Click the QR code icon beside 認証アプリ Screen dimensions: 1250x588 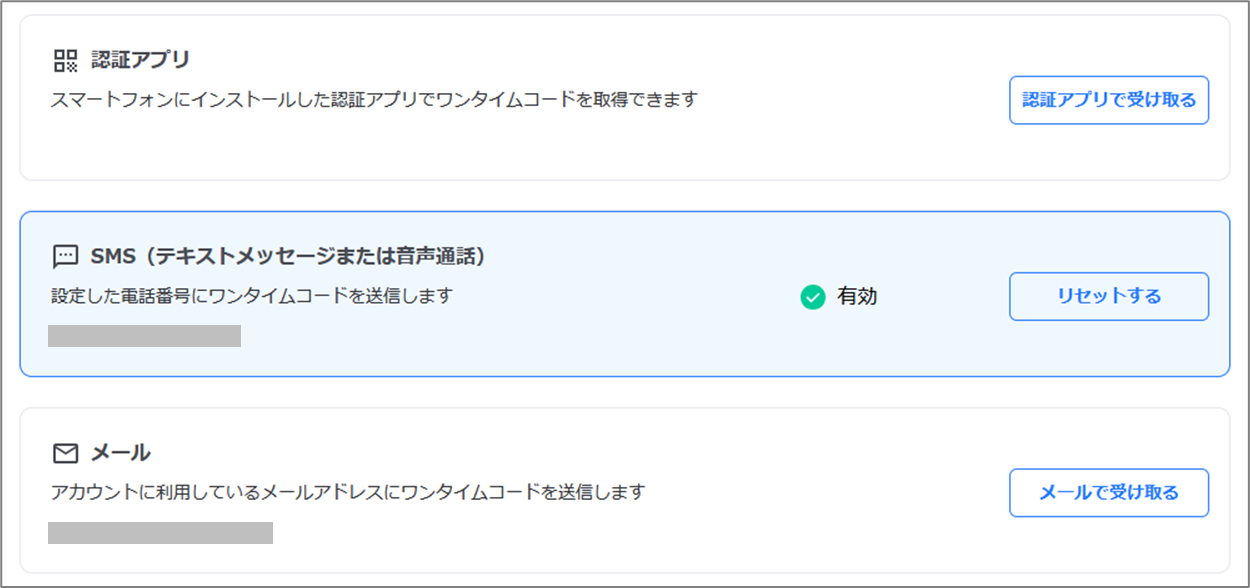[x=65, y=60]
